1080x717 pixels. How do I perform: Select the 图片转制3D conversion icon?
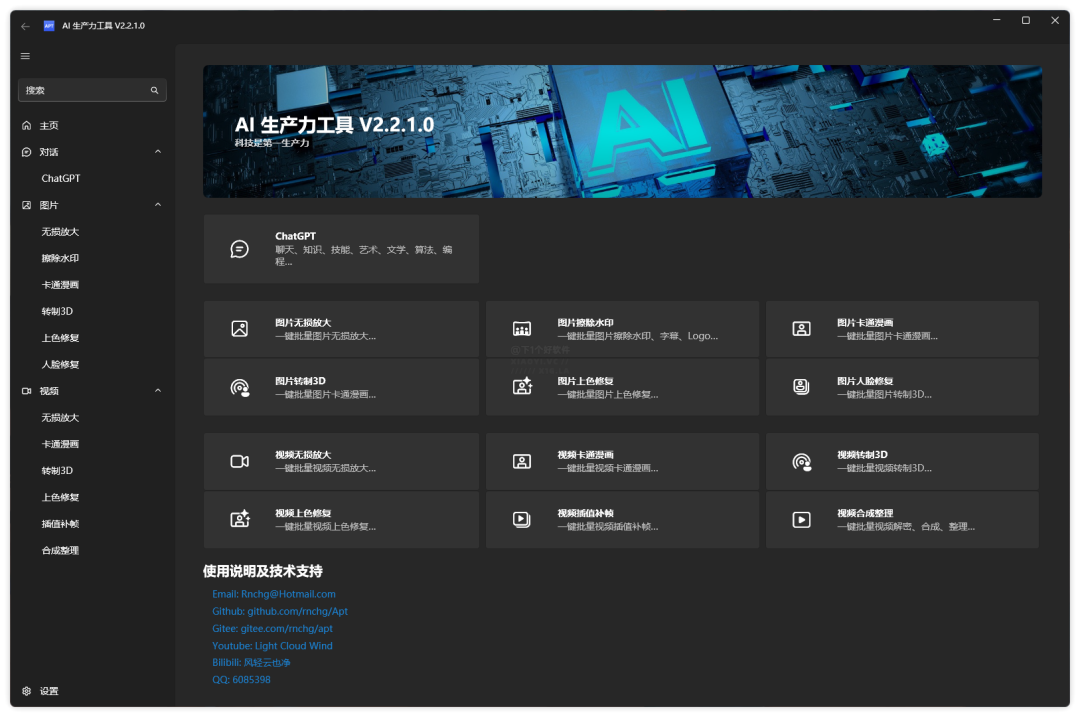tap(238, 387)
